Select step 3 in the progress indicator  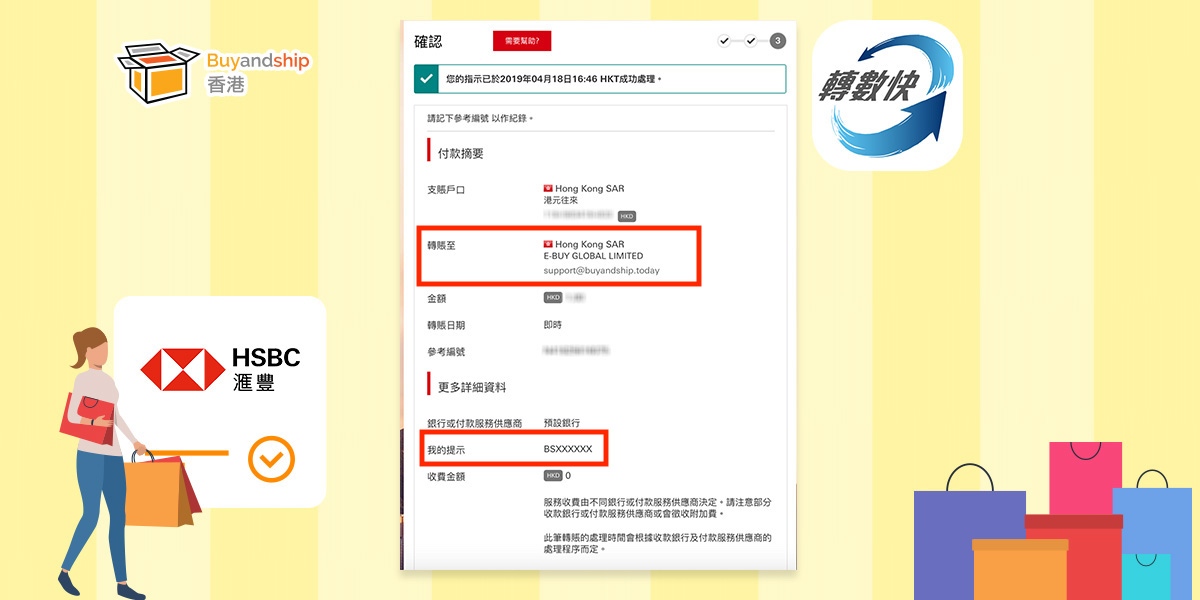(x=777, y=41)
